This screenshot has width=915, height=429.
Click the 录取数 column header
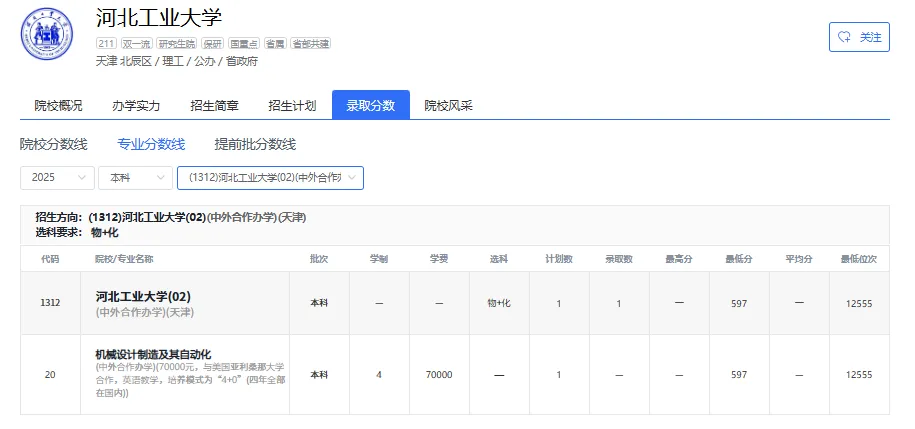point(619,259)
